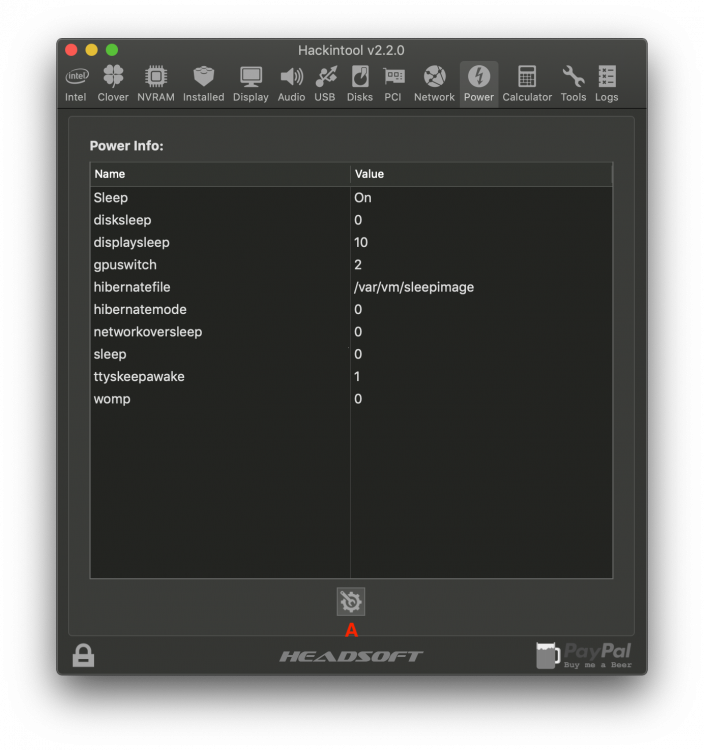Select the lowercase sleep row
This screenshot has width=704, height=750.
[x=352, y=354]
